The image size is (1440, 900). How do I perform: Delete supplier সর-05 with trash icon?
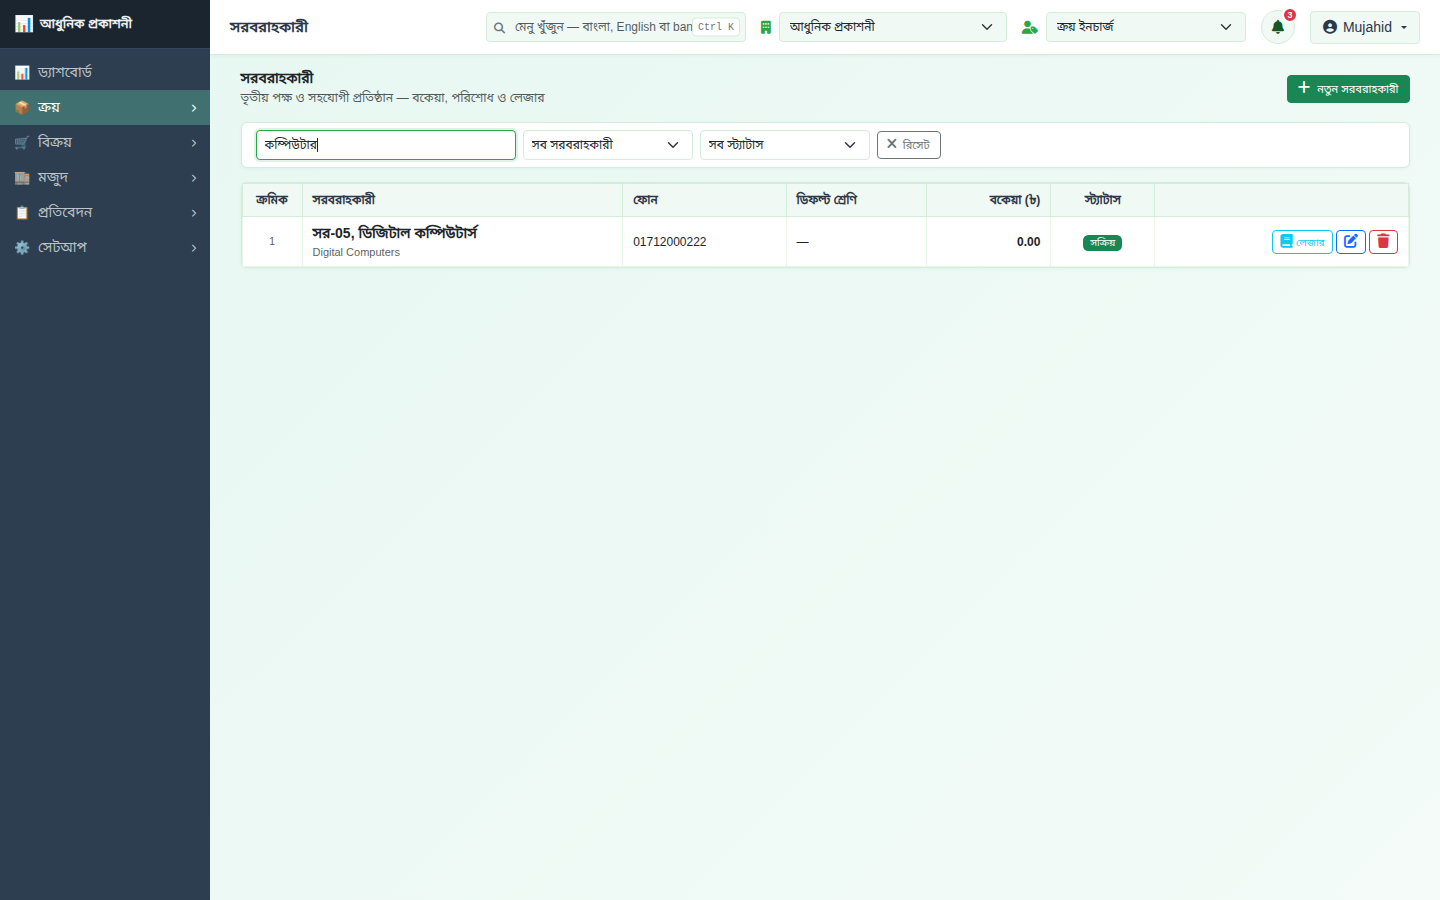(x=1383, y=242)
